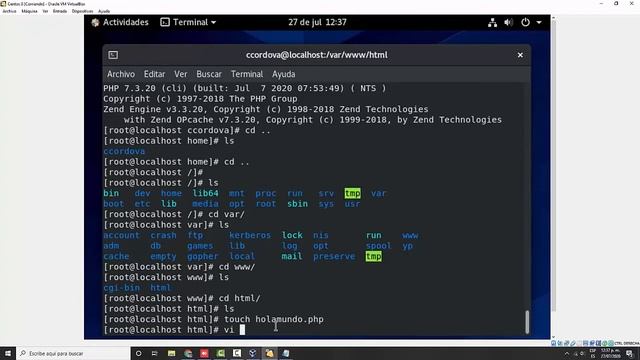The image size is (640, 360).
Task: Show hidden system tray icons chevron
Action: pyautogui.click(x=567, y=354)
